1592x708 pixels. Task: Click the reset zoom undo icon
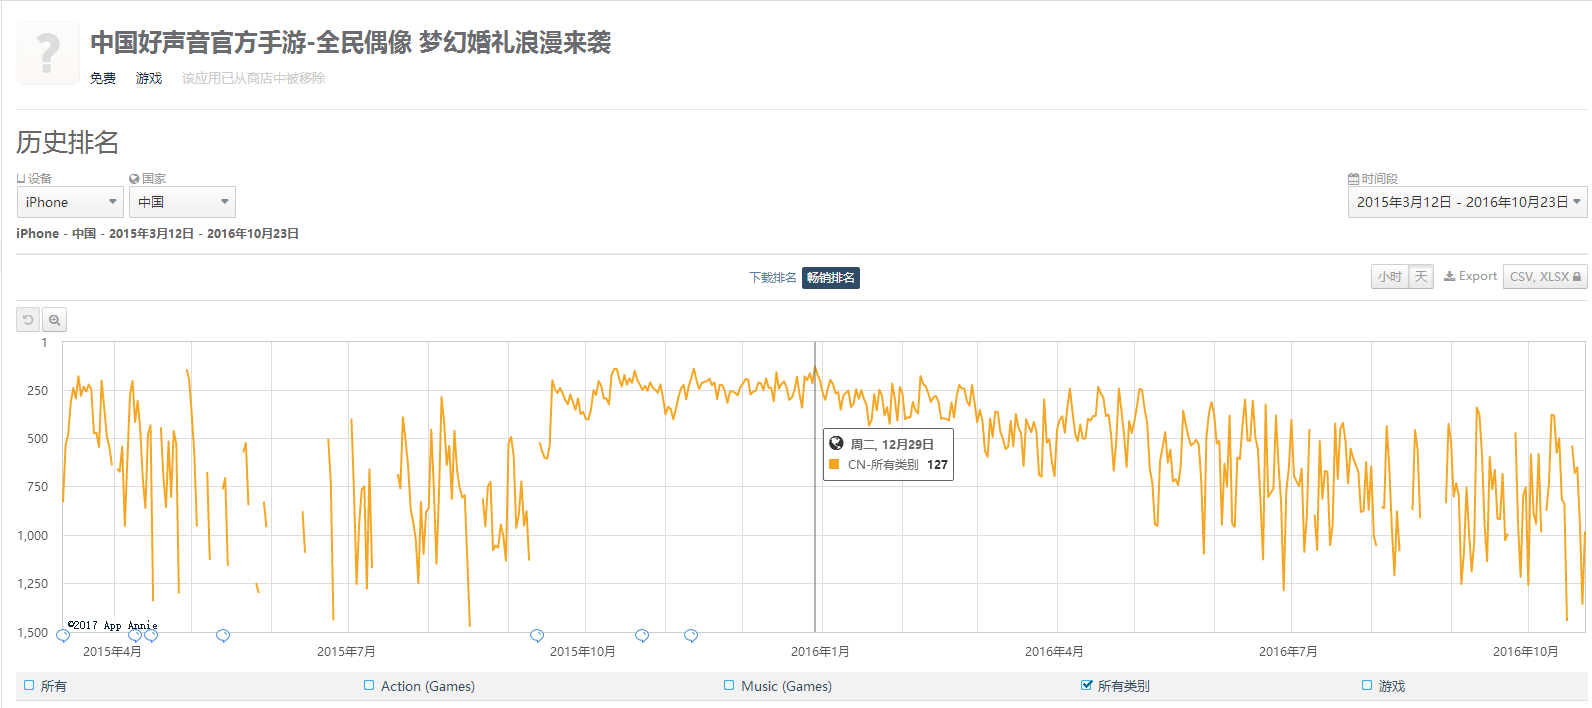[x=28, y=320]
